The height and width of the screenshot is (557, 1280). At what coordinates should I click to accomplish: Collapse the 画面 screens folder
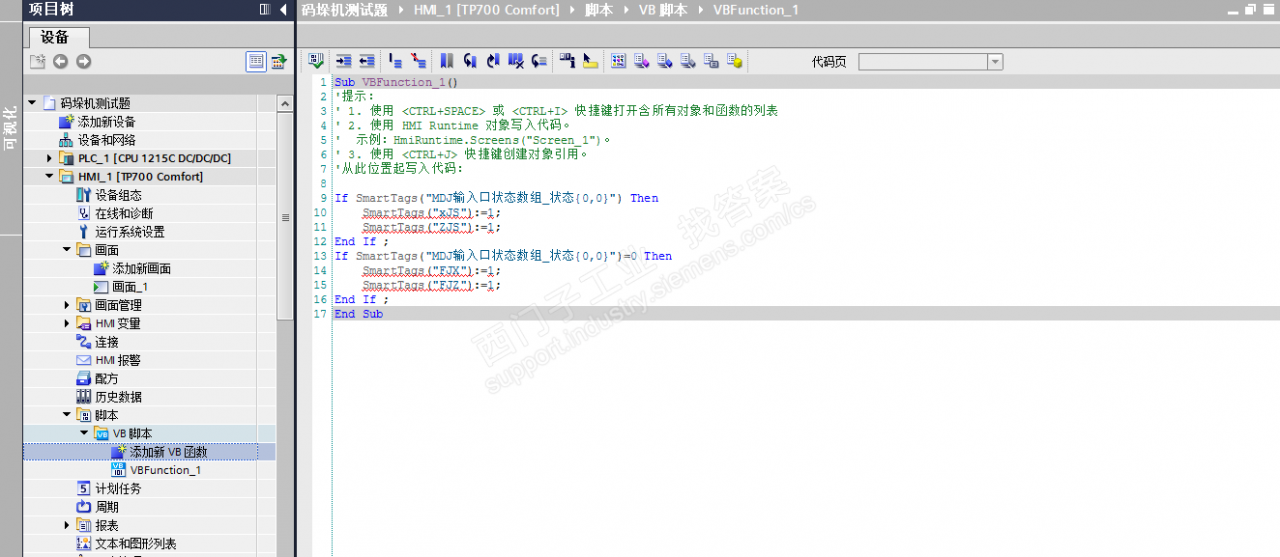[x=67, y=249]
